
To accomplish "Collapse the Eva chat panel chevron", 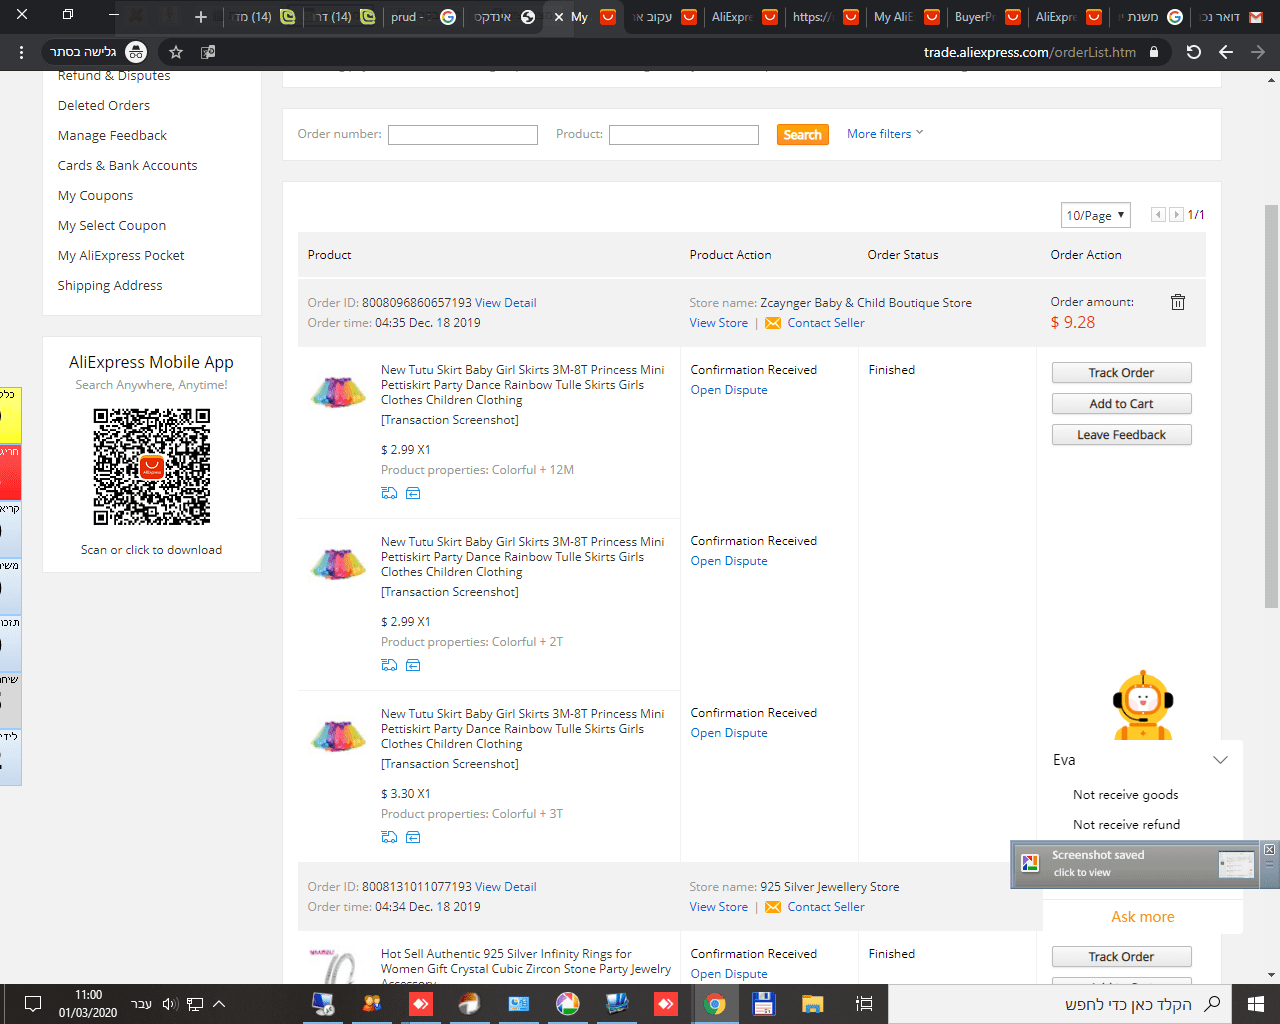I will (x=1220, y=760).
